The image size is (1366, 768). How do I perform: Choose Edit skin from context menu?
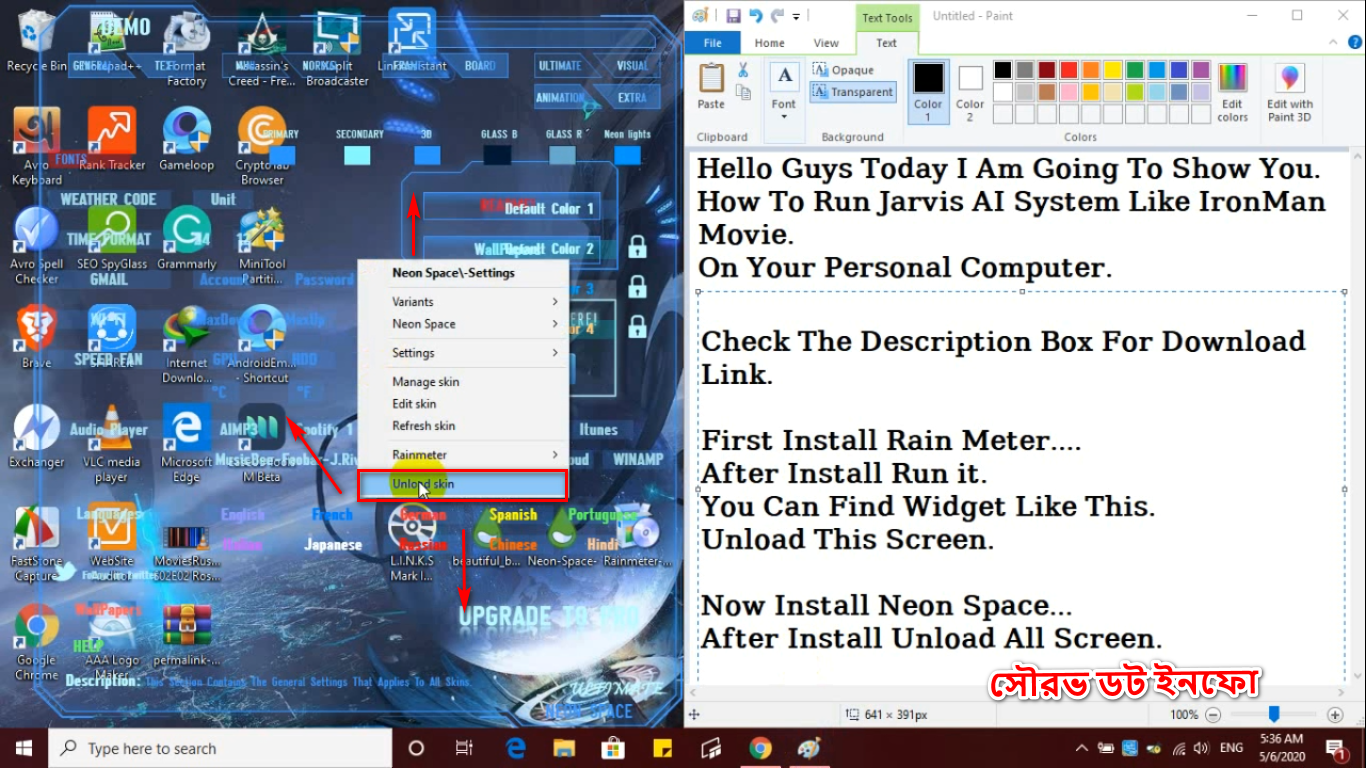pos(463,404)
